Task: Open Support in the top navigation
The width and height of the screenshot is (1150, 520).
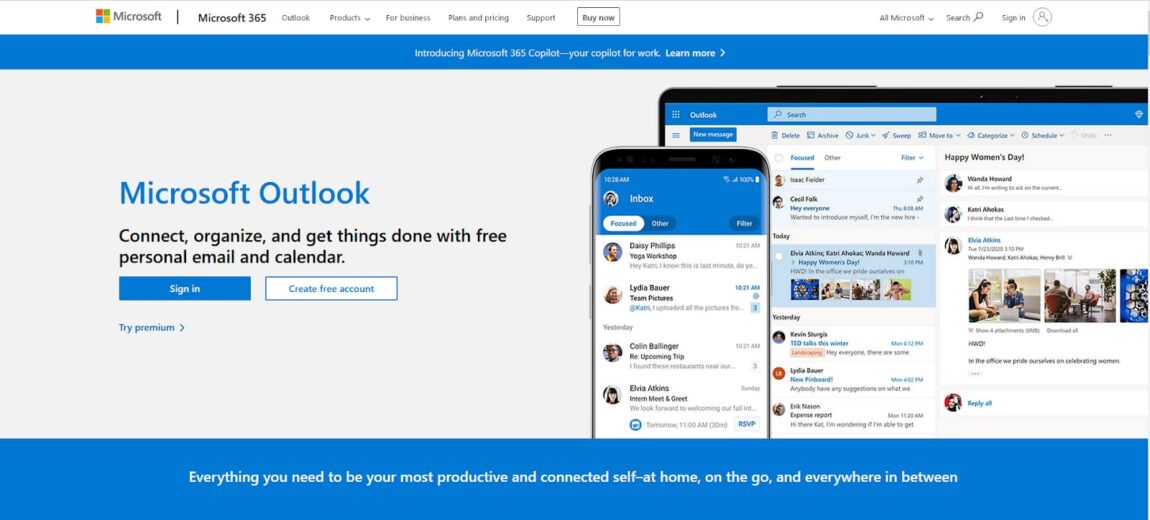Action: click(541, 18)
